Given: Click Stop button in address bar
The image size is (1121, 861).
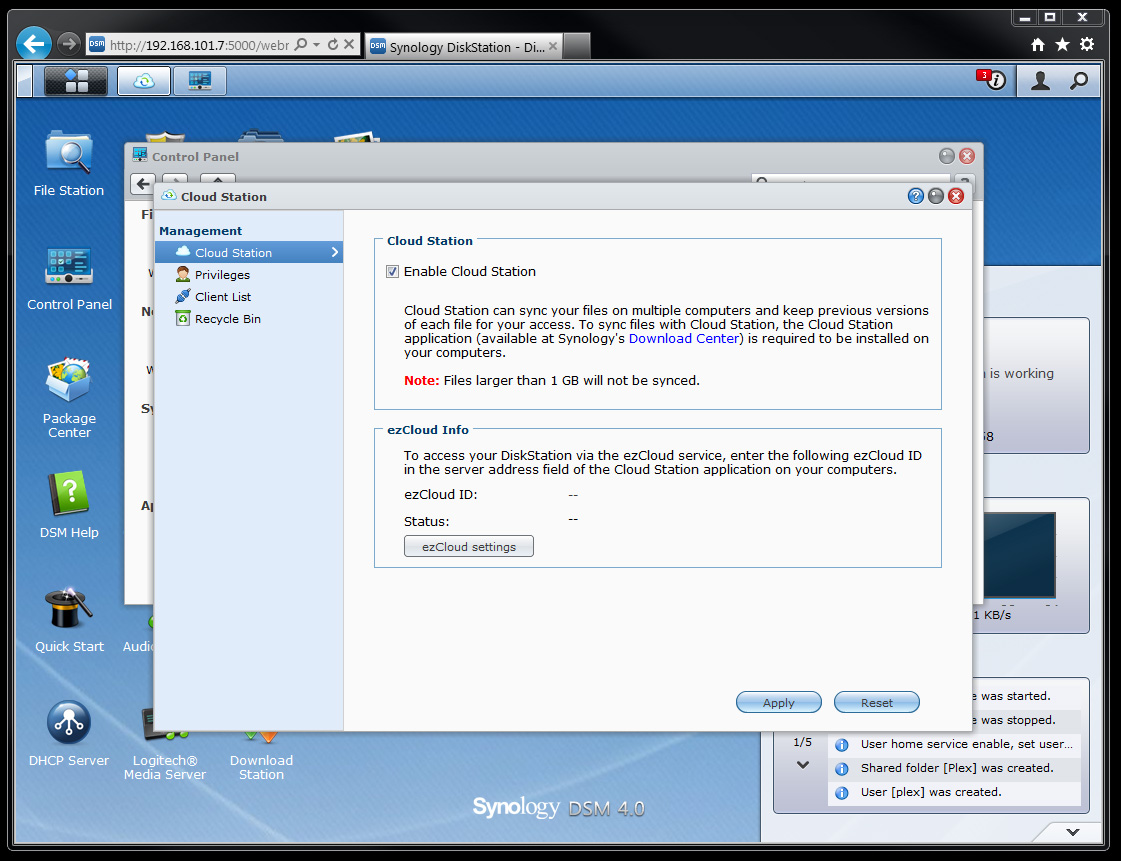Looking at the screenshot, I should (x=349, y=44).
